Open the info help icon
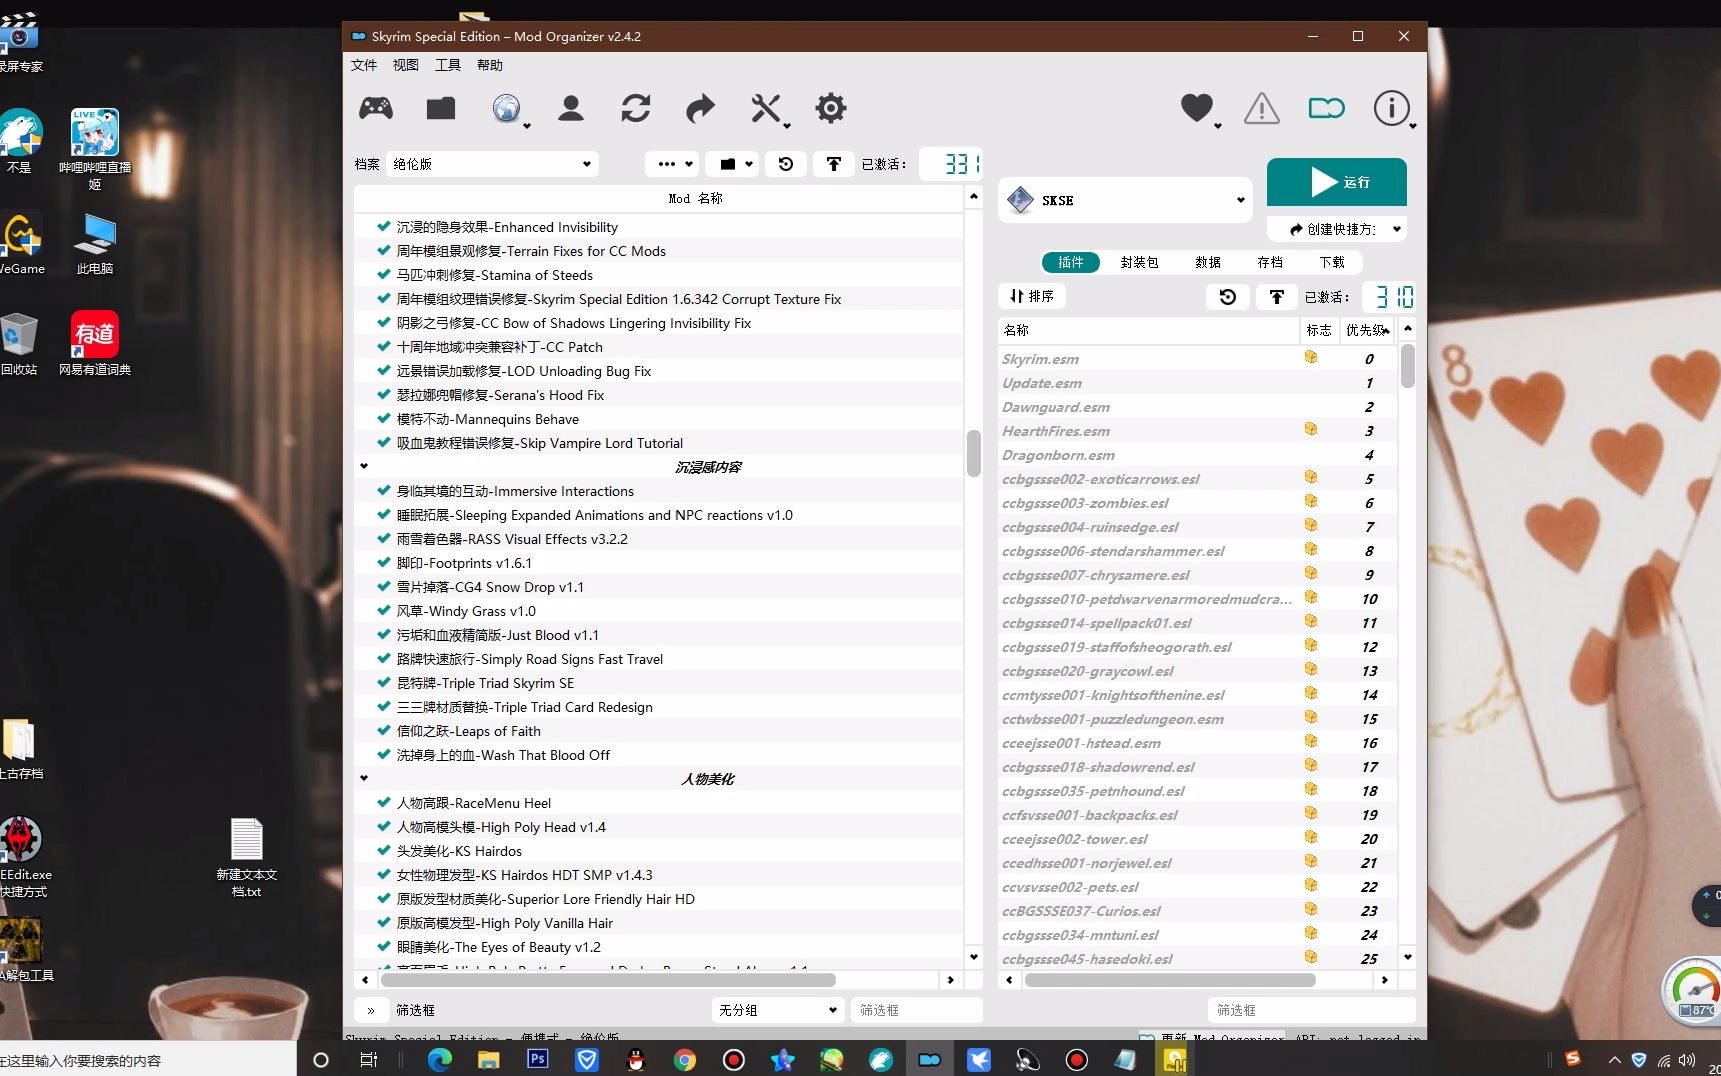This screenshot has height=1076, width=1721. (1392, 108)
